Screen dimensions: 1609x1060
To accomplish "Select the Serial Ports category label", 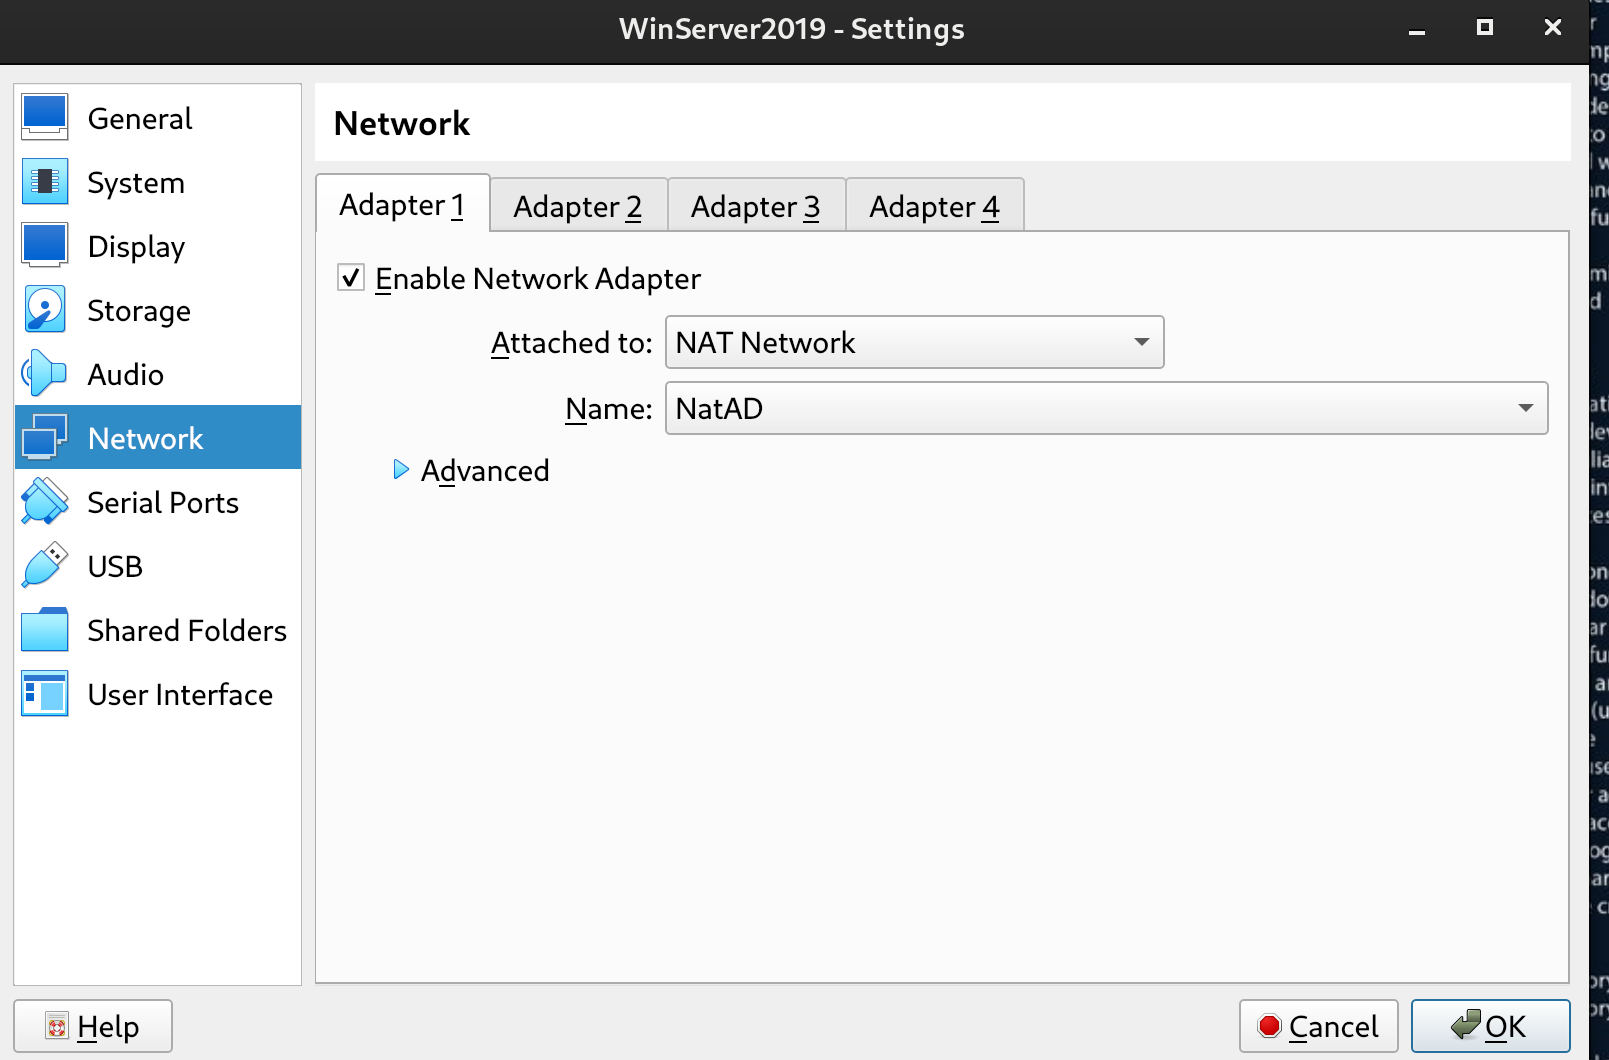I will pos(163,503).
